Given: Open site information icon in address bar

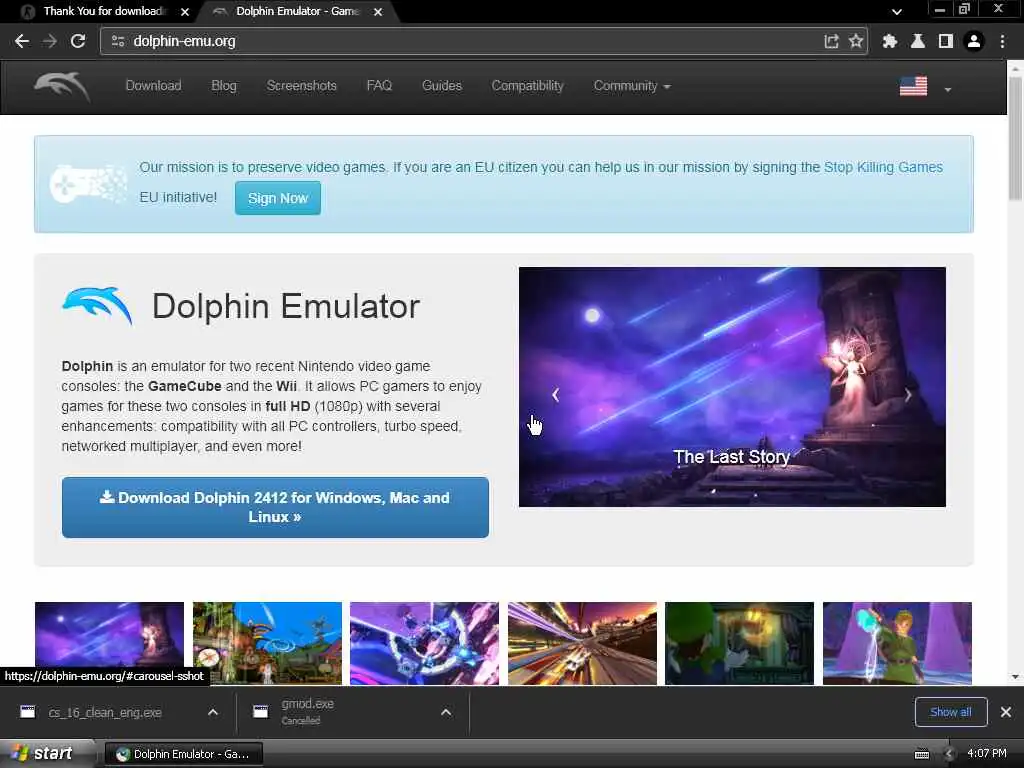Looking at the screenshot, I should [118, 41].
